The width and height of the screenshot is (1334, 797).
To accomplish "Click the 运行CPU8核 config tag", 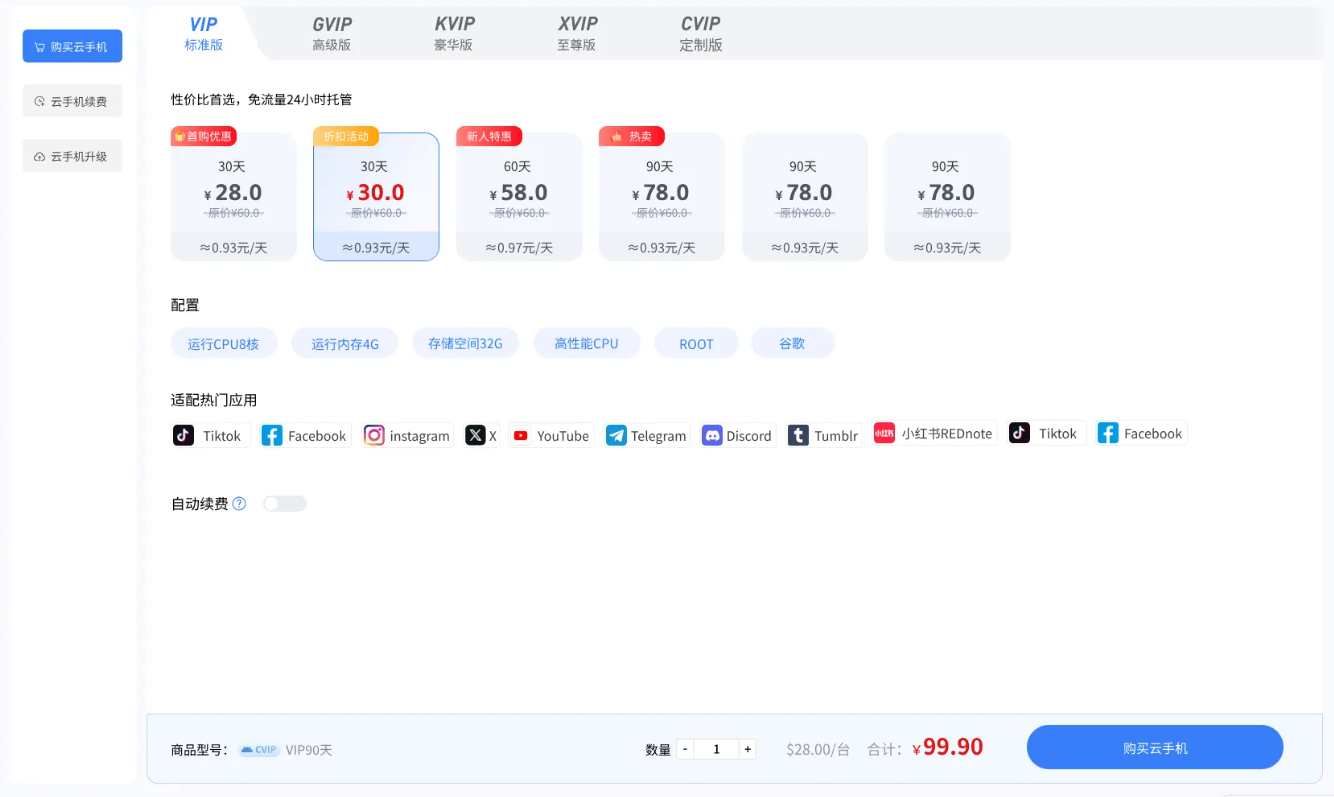I will point(223,343).
